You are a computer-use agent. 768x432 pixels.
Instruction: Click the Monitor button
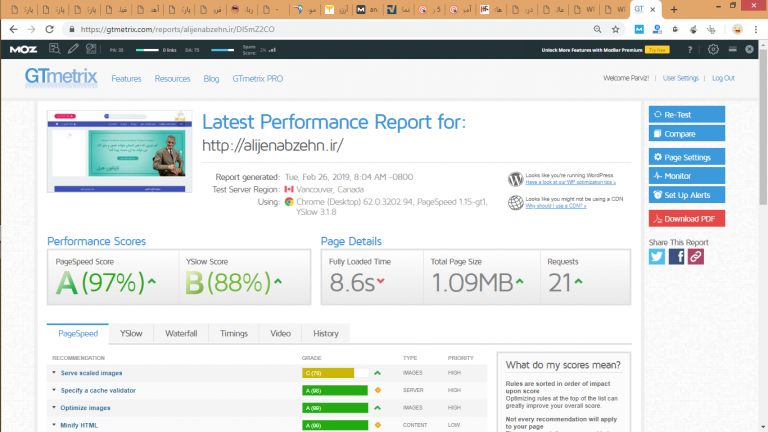[687, 176]
